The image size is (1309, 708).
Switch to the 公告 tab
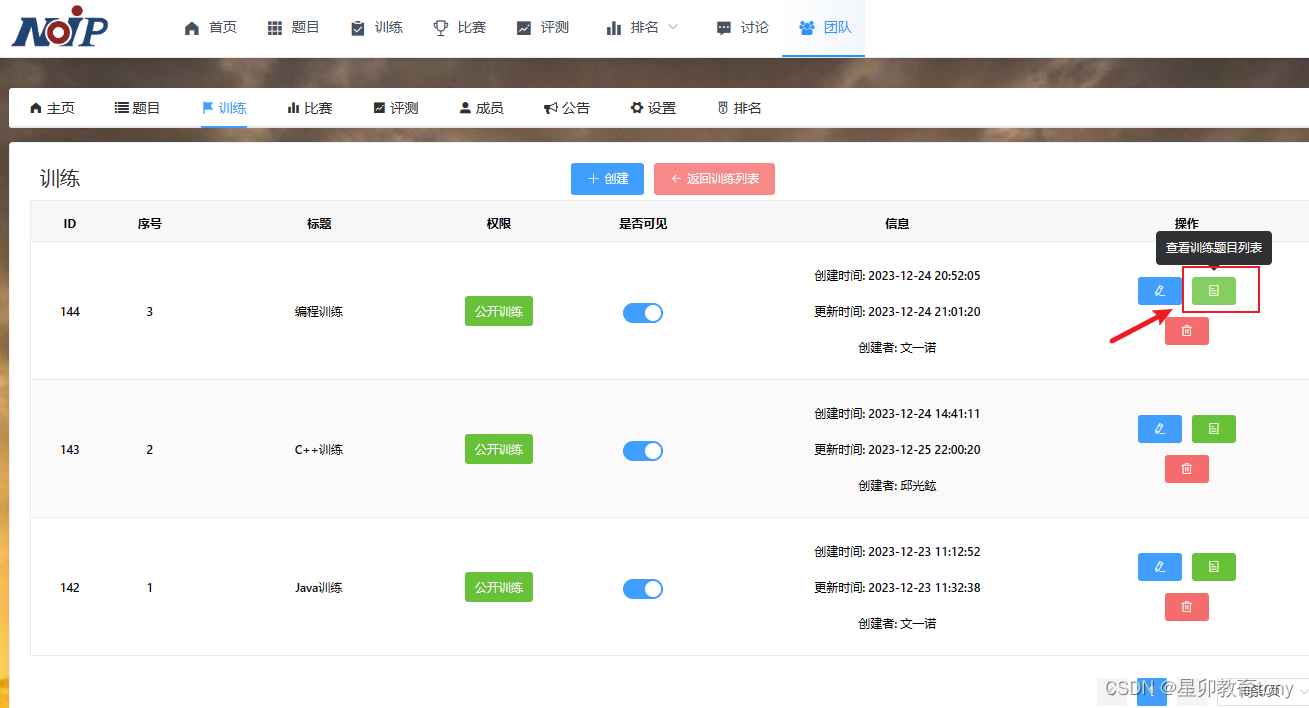coord(567,107)
